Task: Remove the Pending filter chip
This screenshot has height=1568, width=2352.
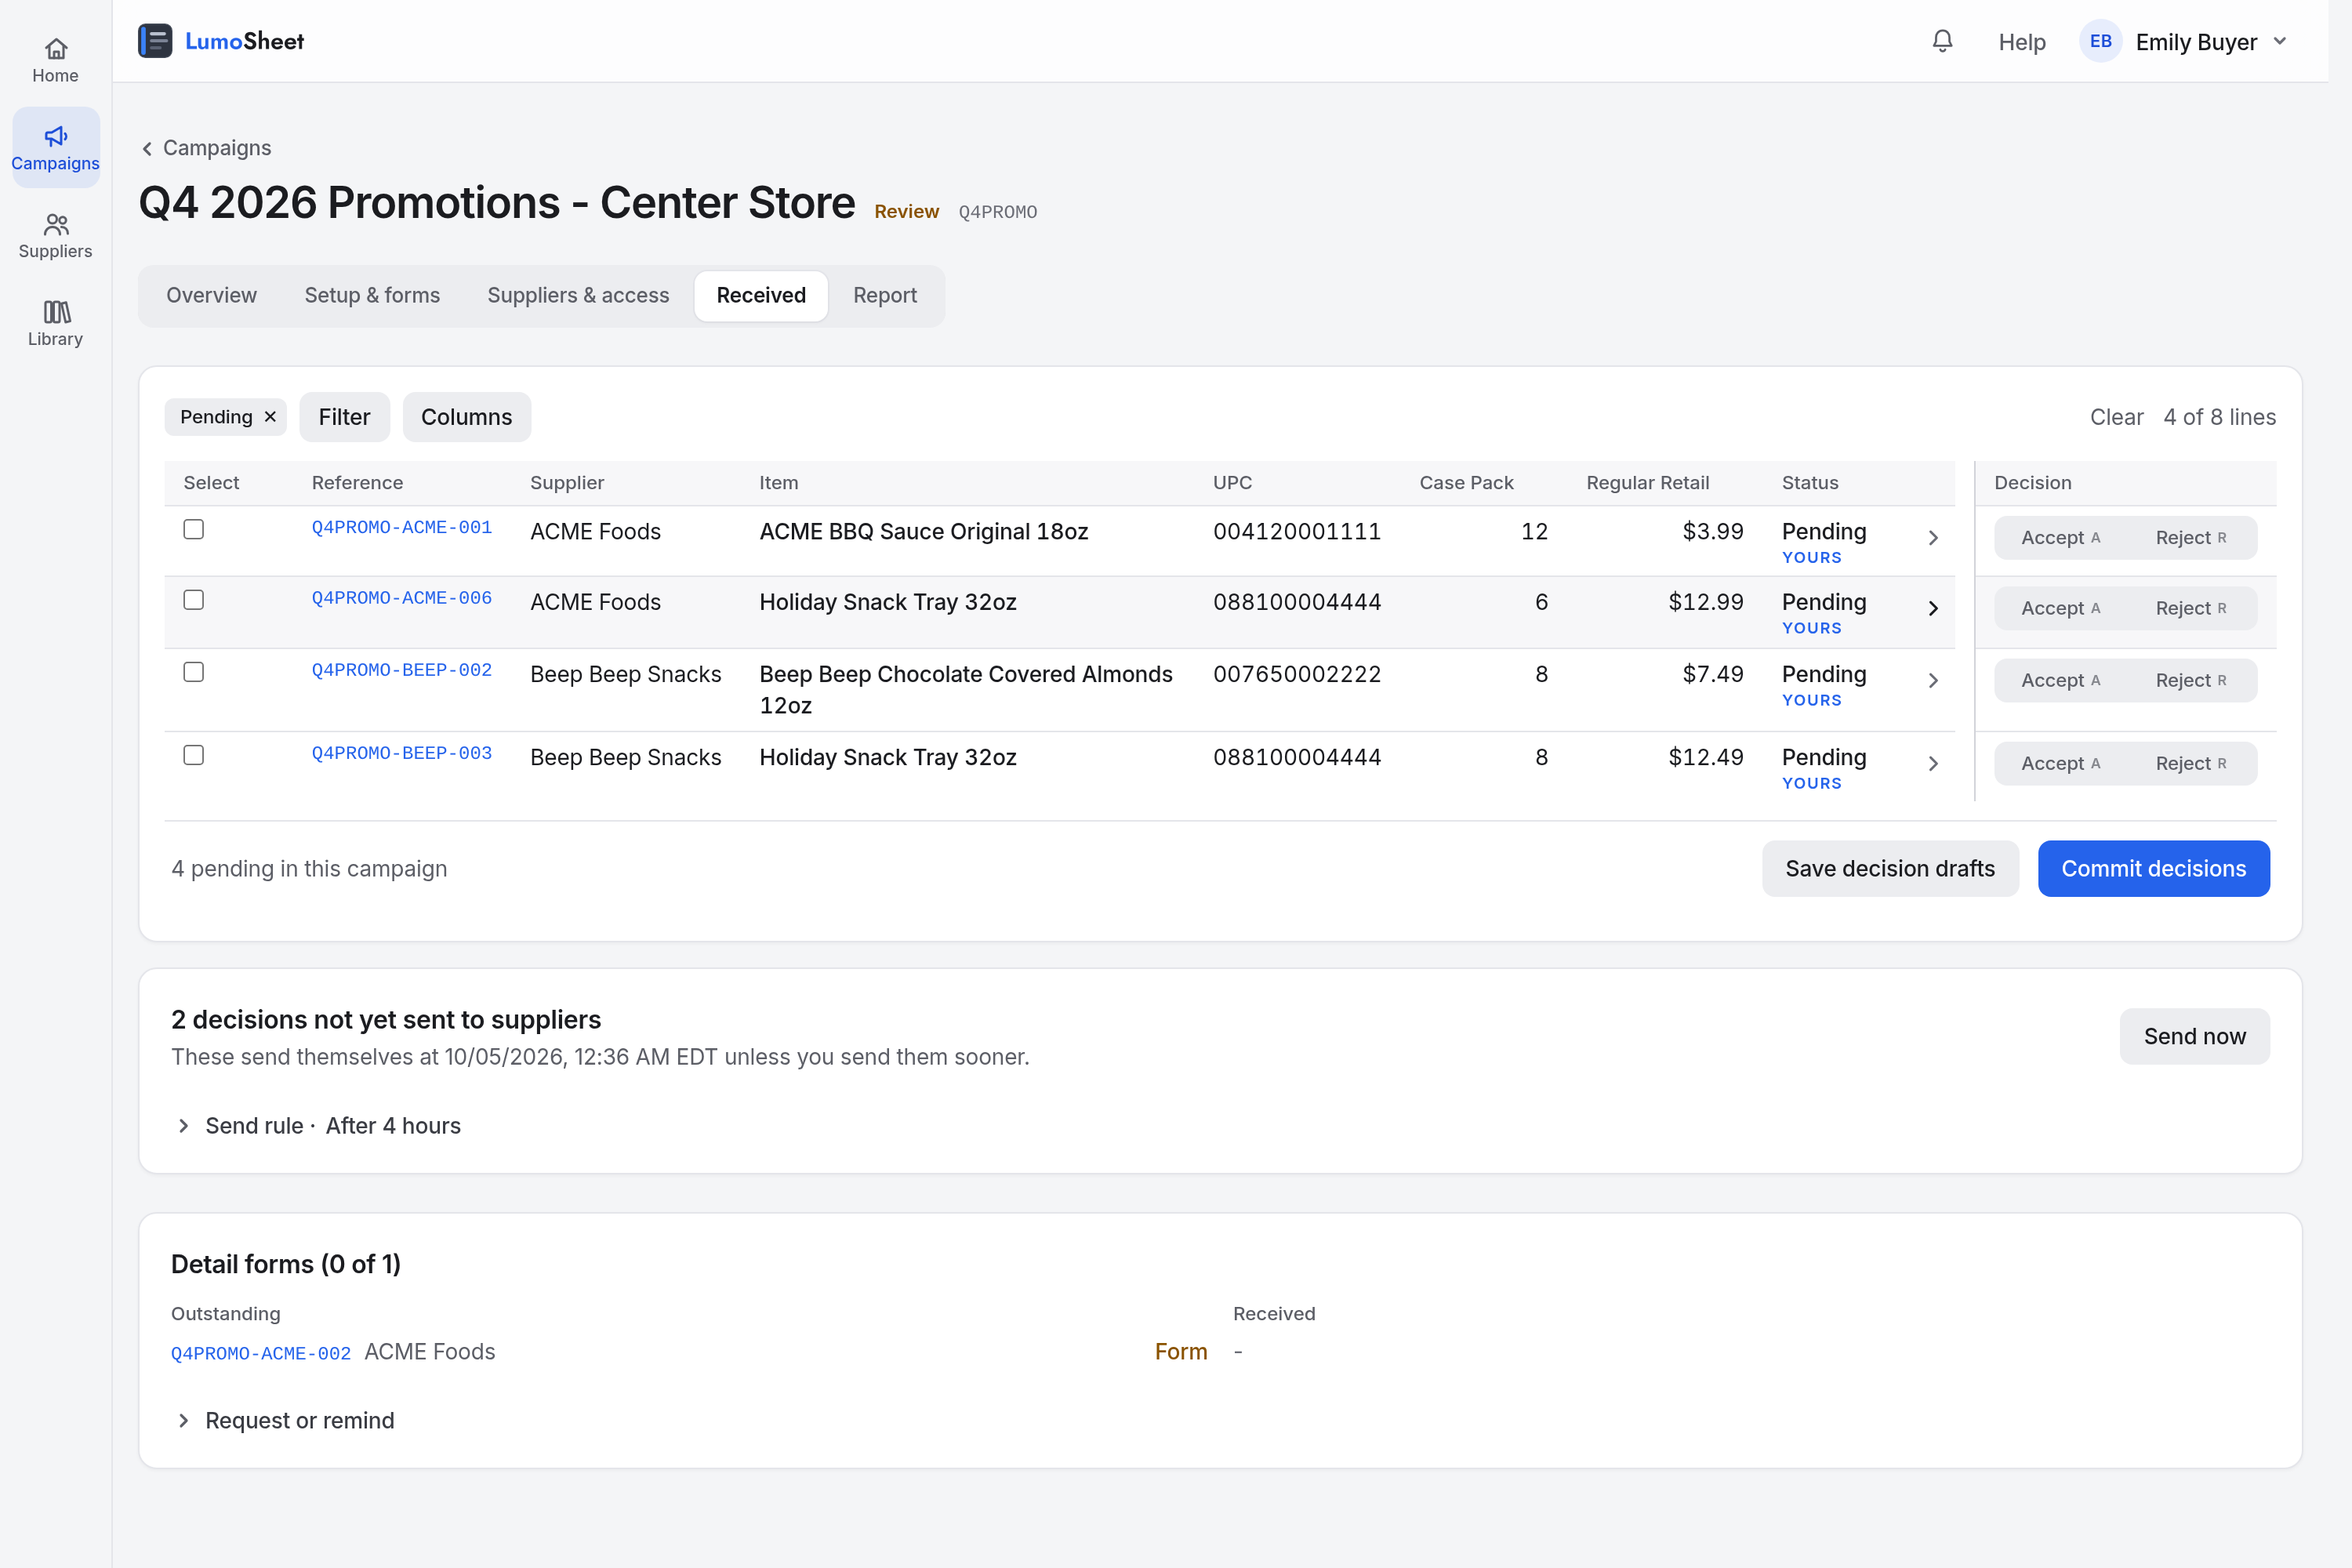Action: point(270,417)
